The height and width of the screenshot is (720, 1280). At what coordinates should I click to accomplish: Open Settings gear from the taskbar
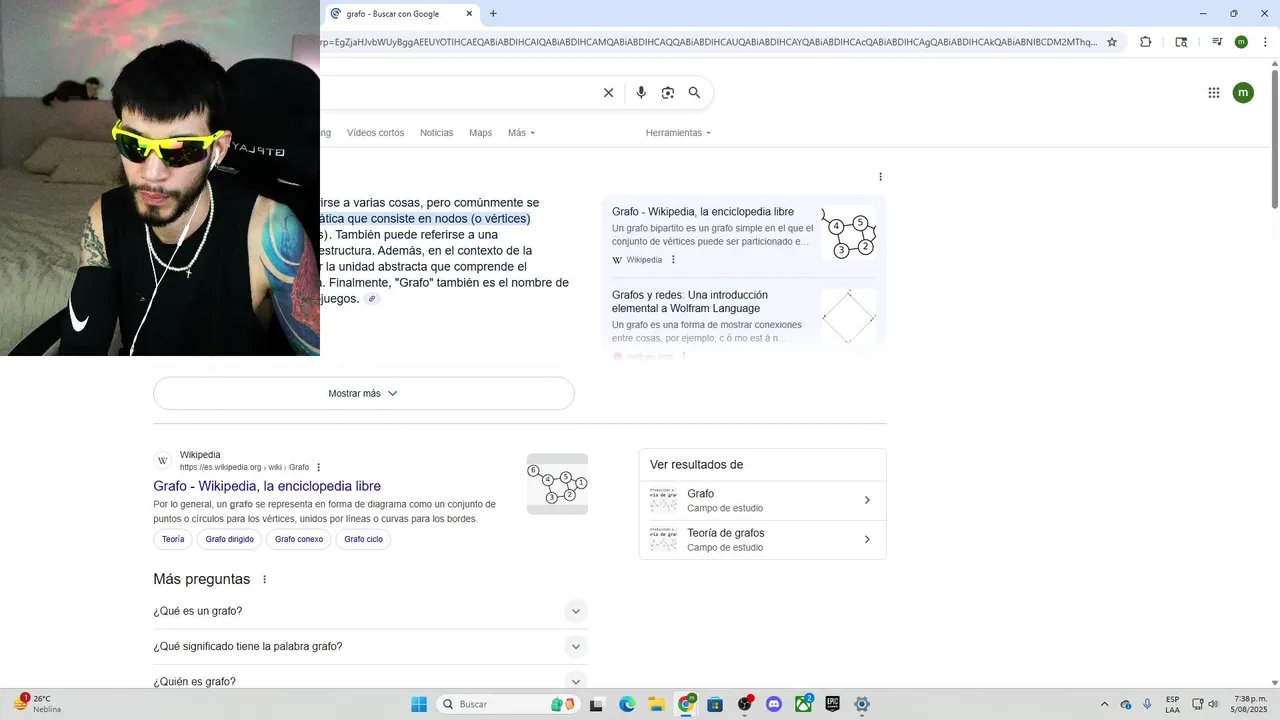862,704
